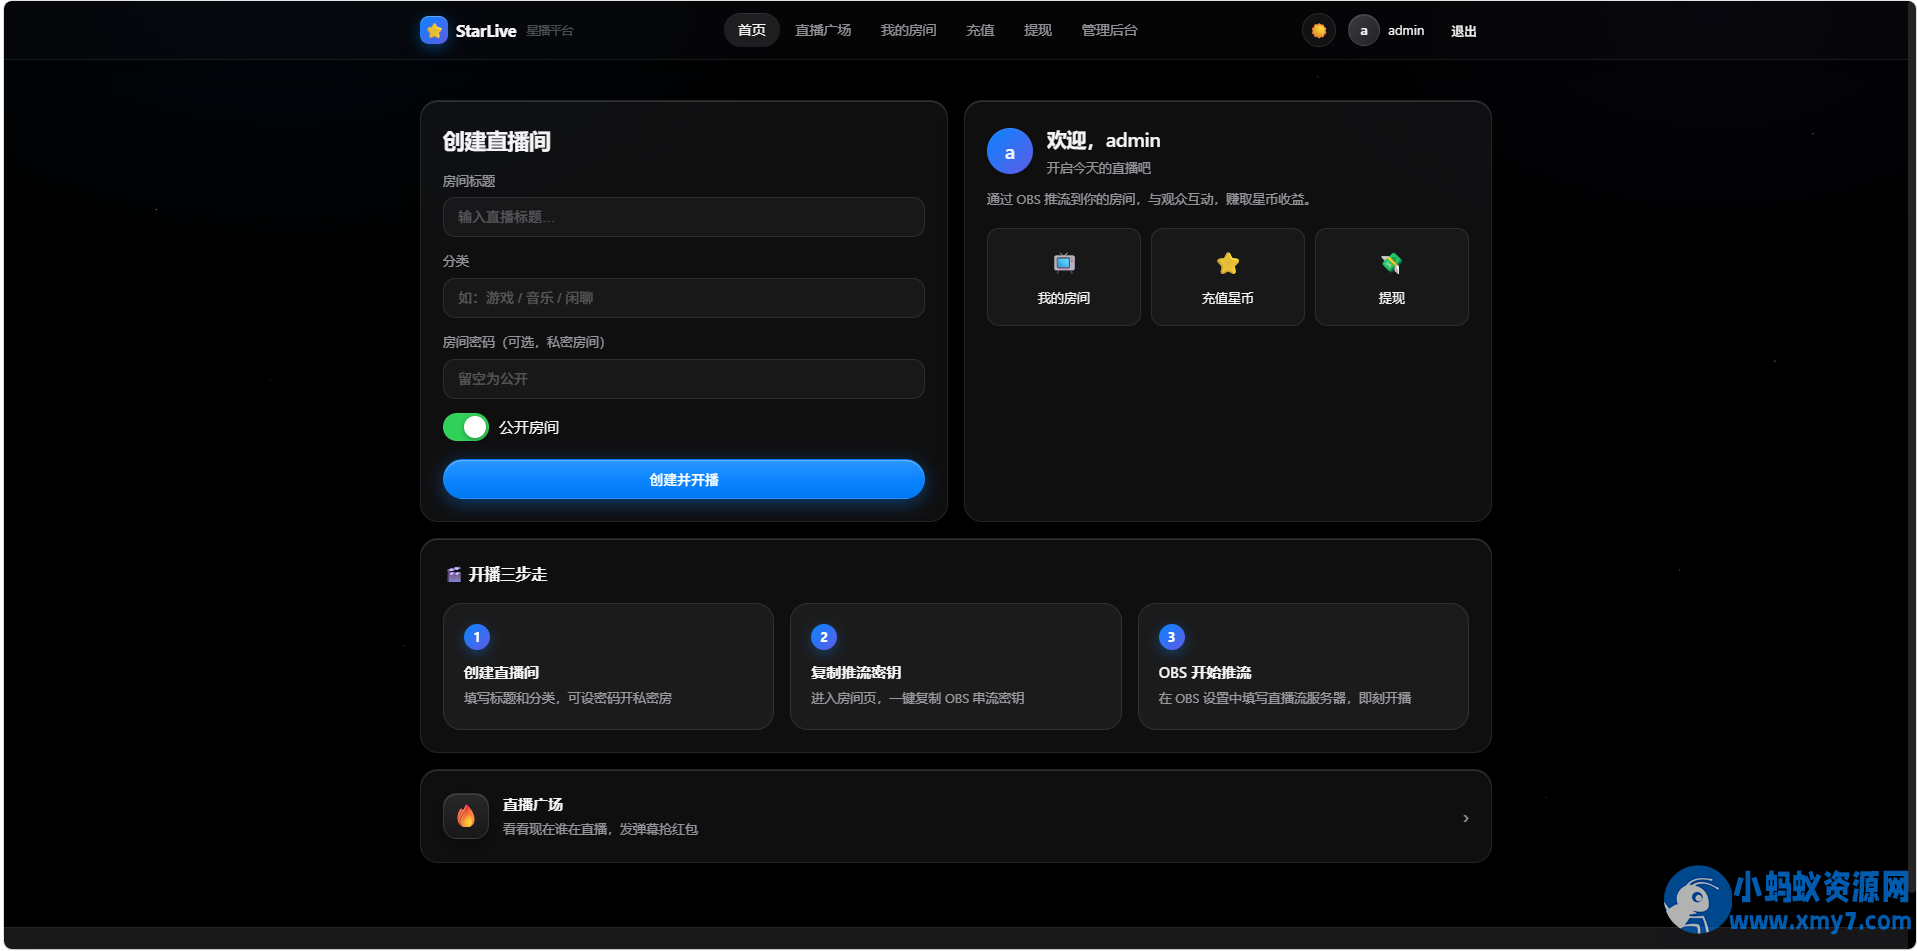The image size is (1917, 951).
Task: Click the admin username in header
Action: (x=1406, y=31)
